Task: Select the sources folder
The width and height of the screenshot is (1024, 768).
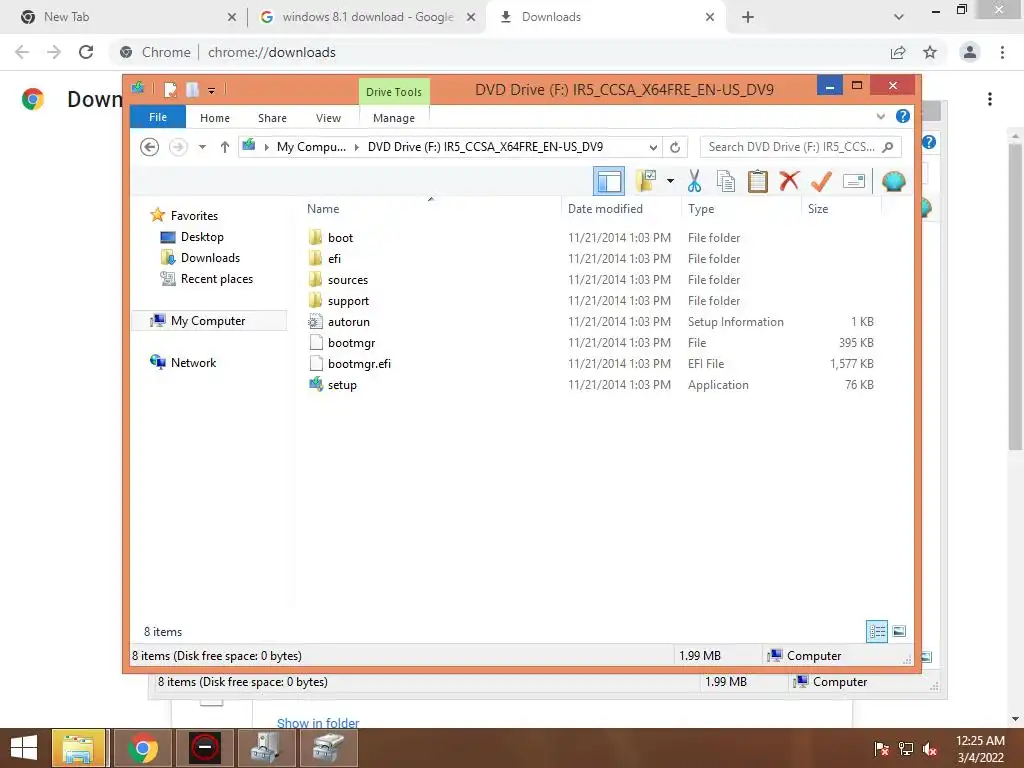Action: (x=348, y=280)
